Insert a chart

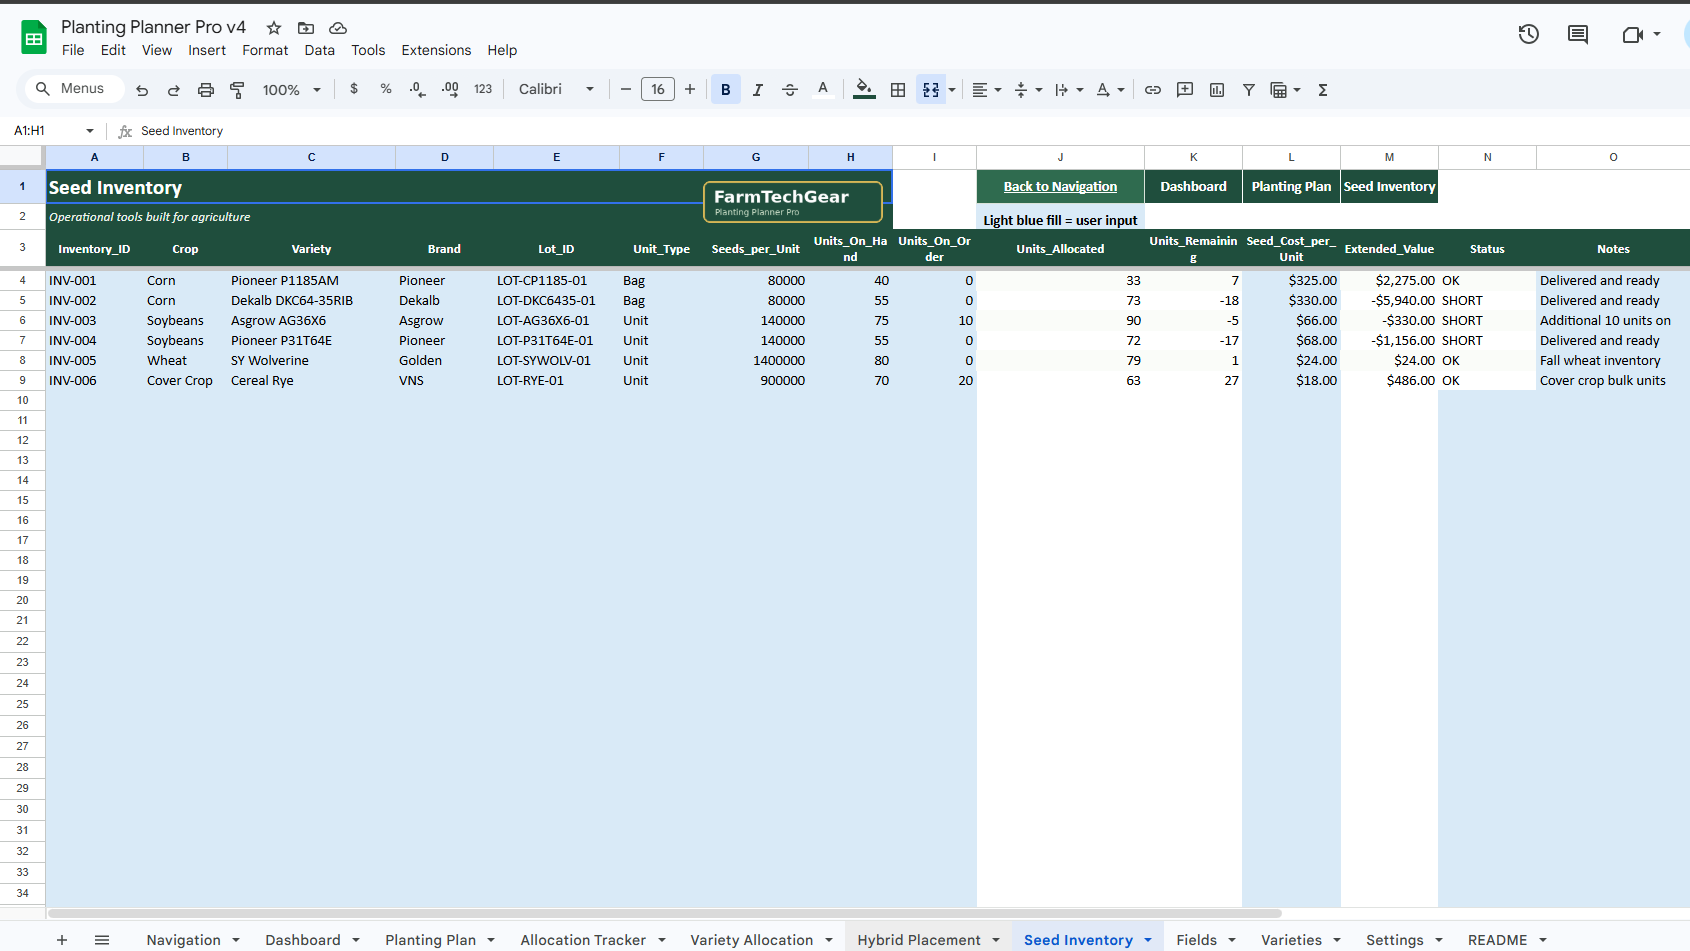pyautogui.click(x=1216, y=89)
